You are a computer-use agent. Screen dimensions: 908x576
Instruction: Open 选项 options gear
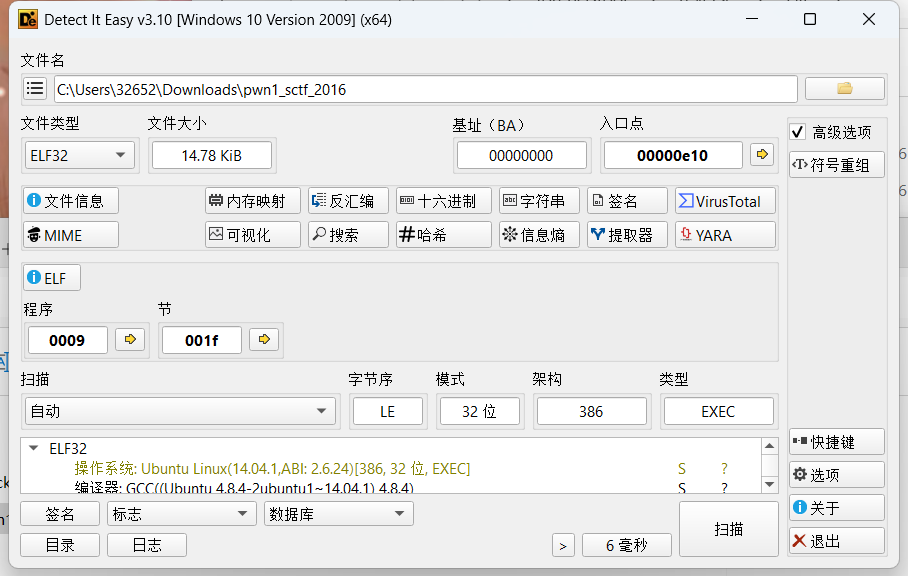pyautogui.click(x=837, y=475)
